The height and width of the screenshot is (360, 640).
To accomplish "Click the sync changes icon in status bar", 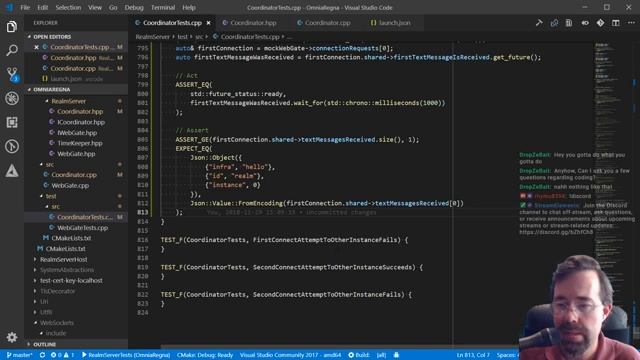I will (42, 355).
